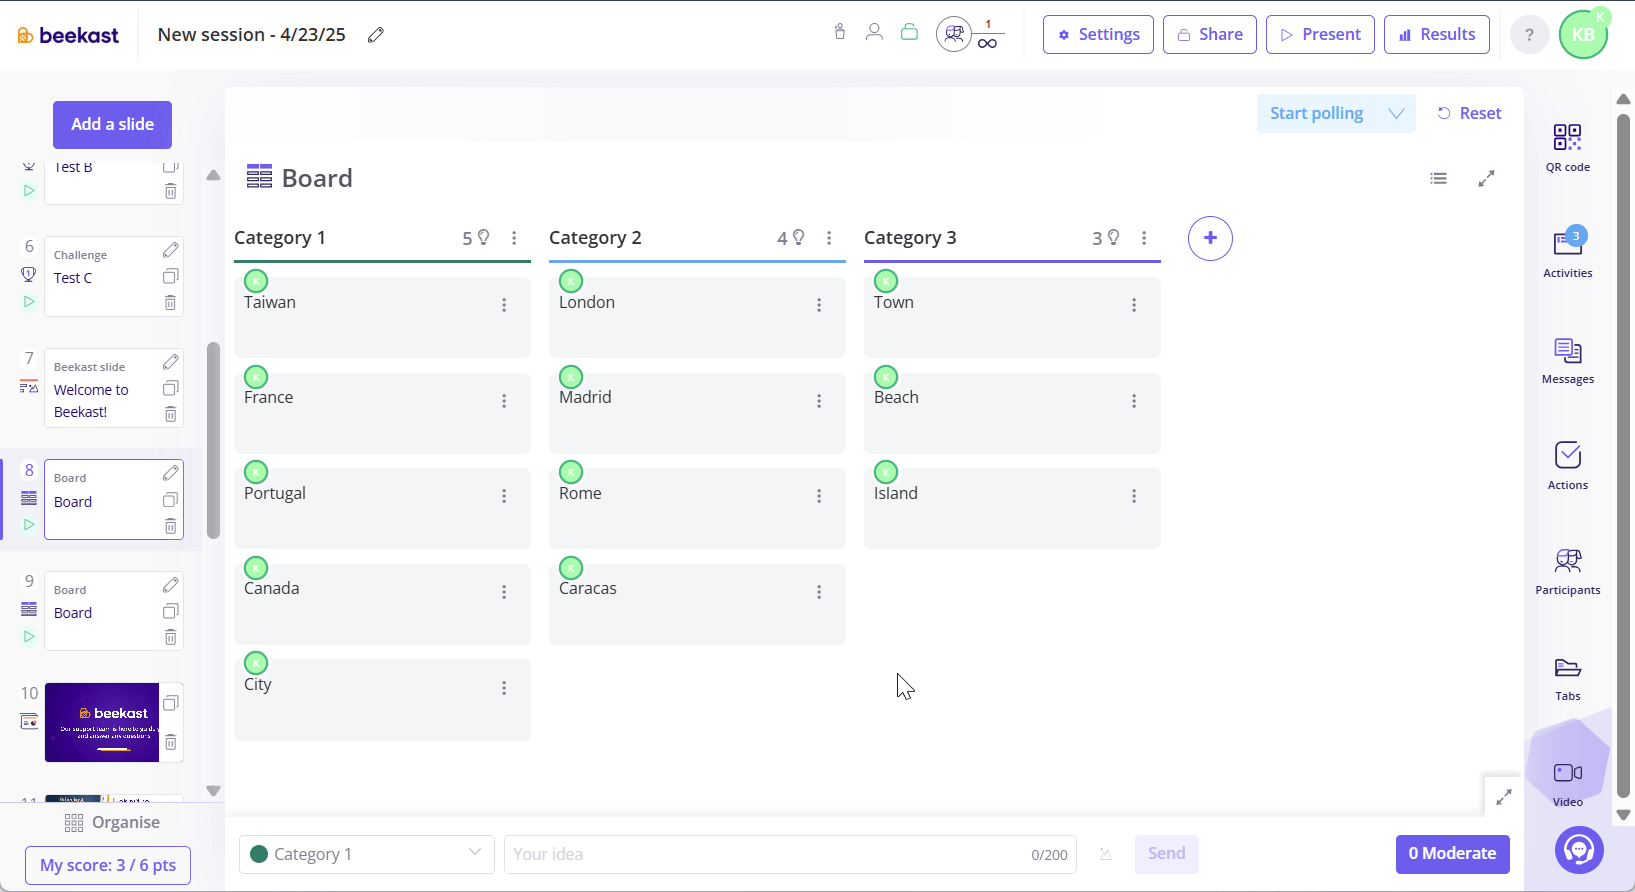The height and width of the screenshot is (892, 1635).
Task: Click the slide list scrollbar
Action: [213, 440]
